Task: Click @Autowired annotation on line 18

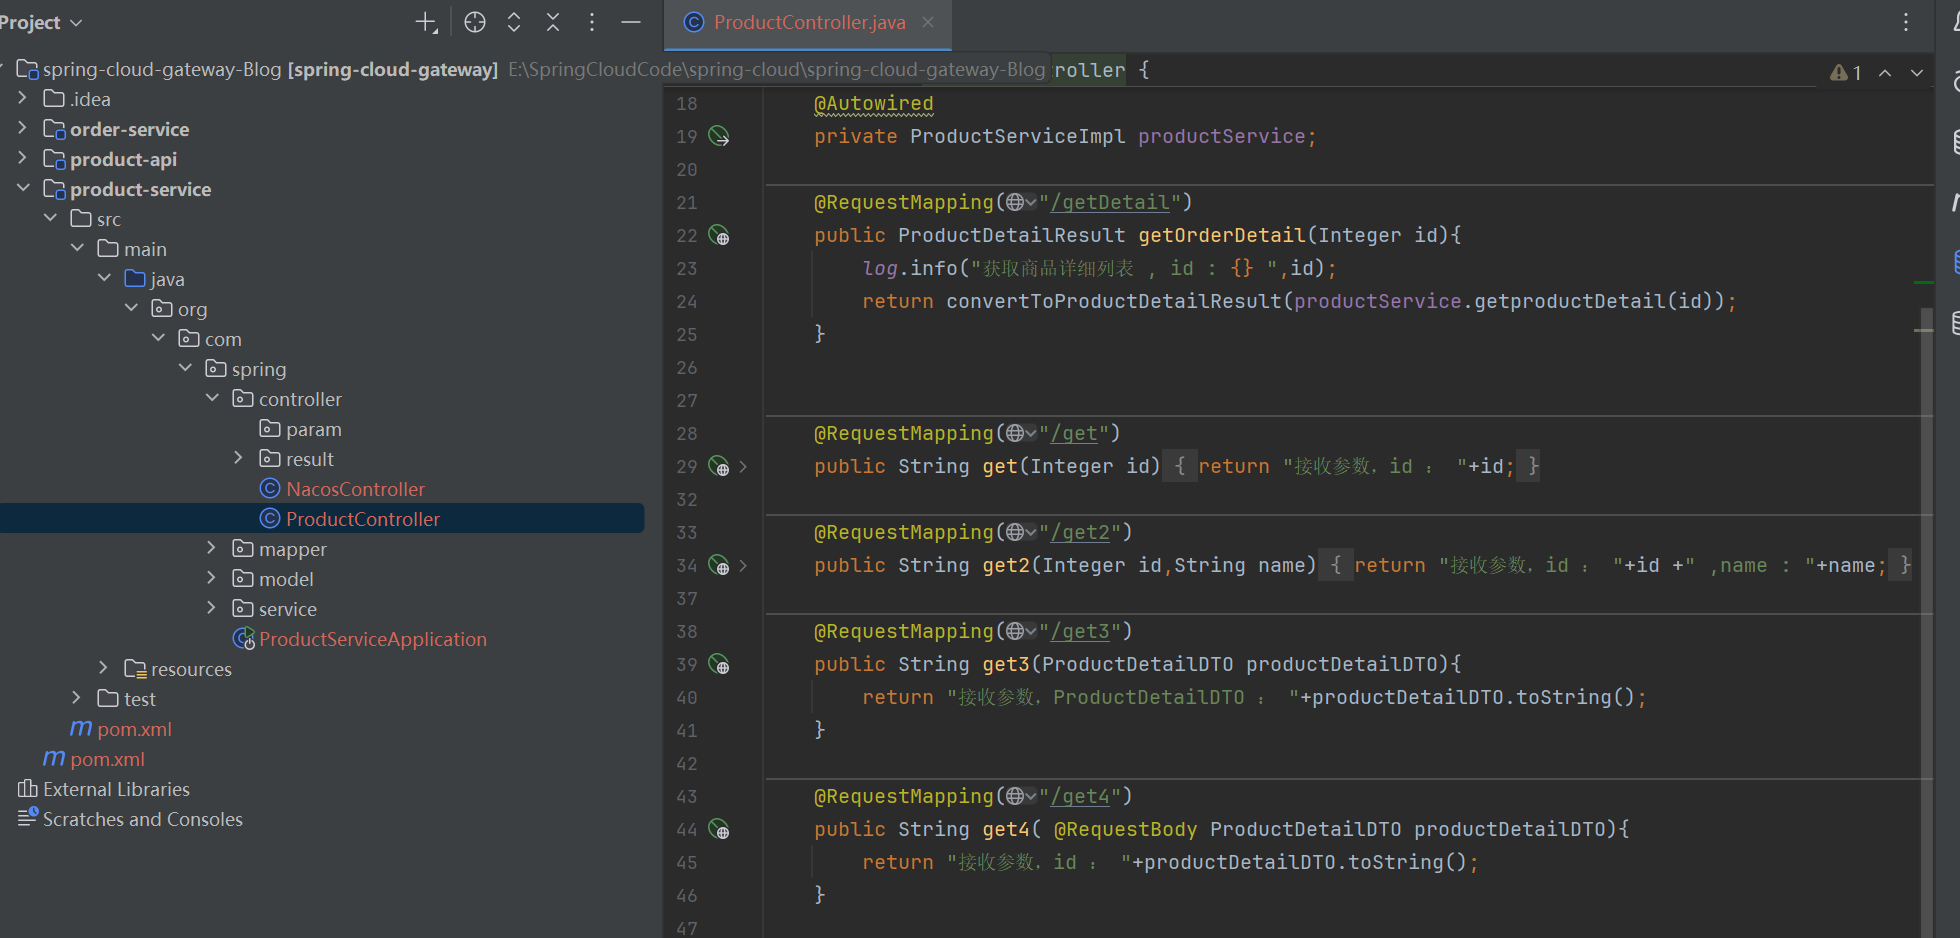Action: point(873,103)
